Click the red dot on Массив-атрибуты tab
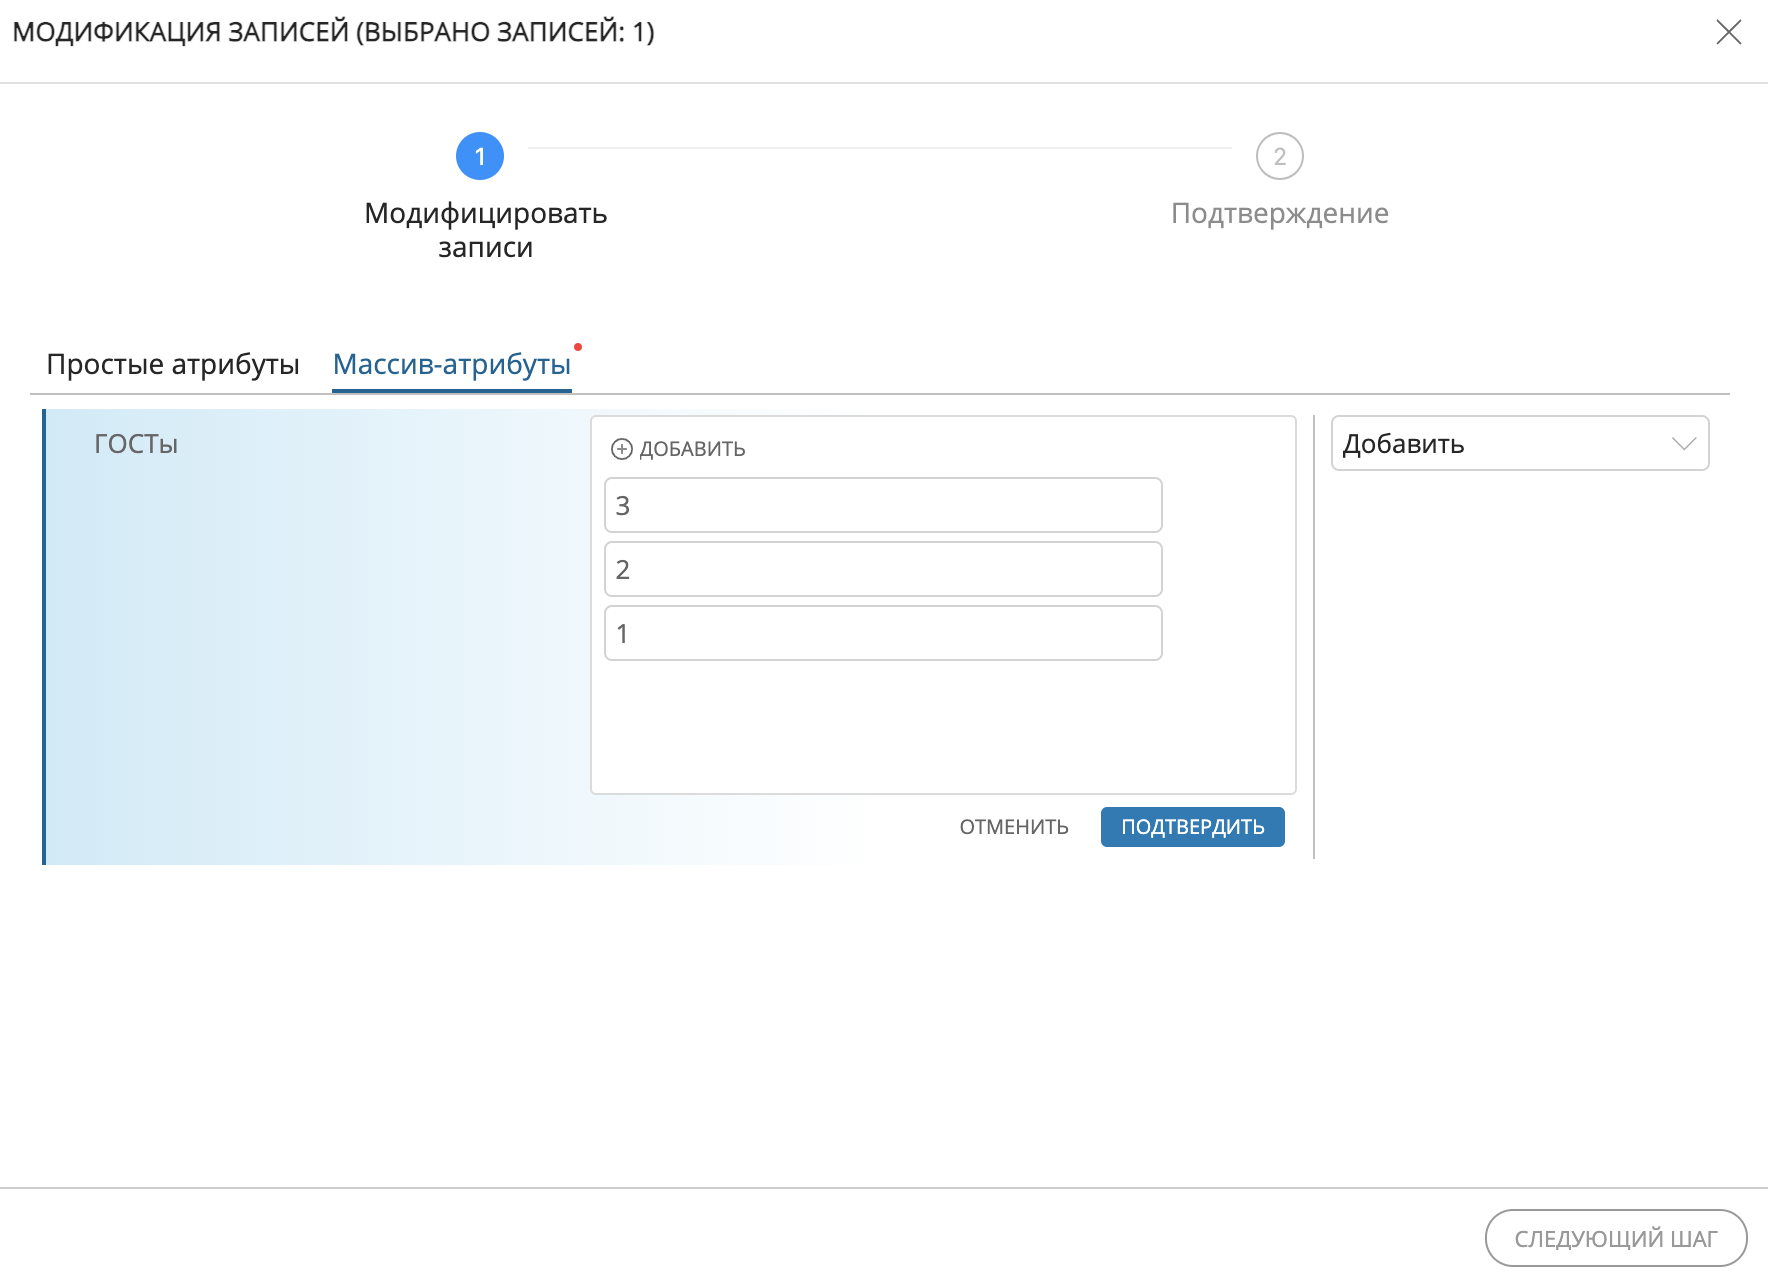This screenshot has height=1278, width=1768. click(x=578, y=347)
